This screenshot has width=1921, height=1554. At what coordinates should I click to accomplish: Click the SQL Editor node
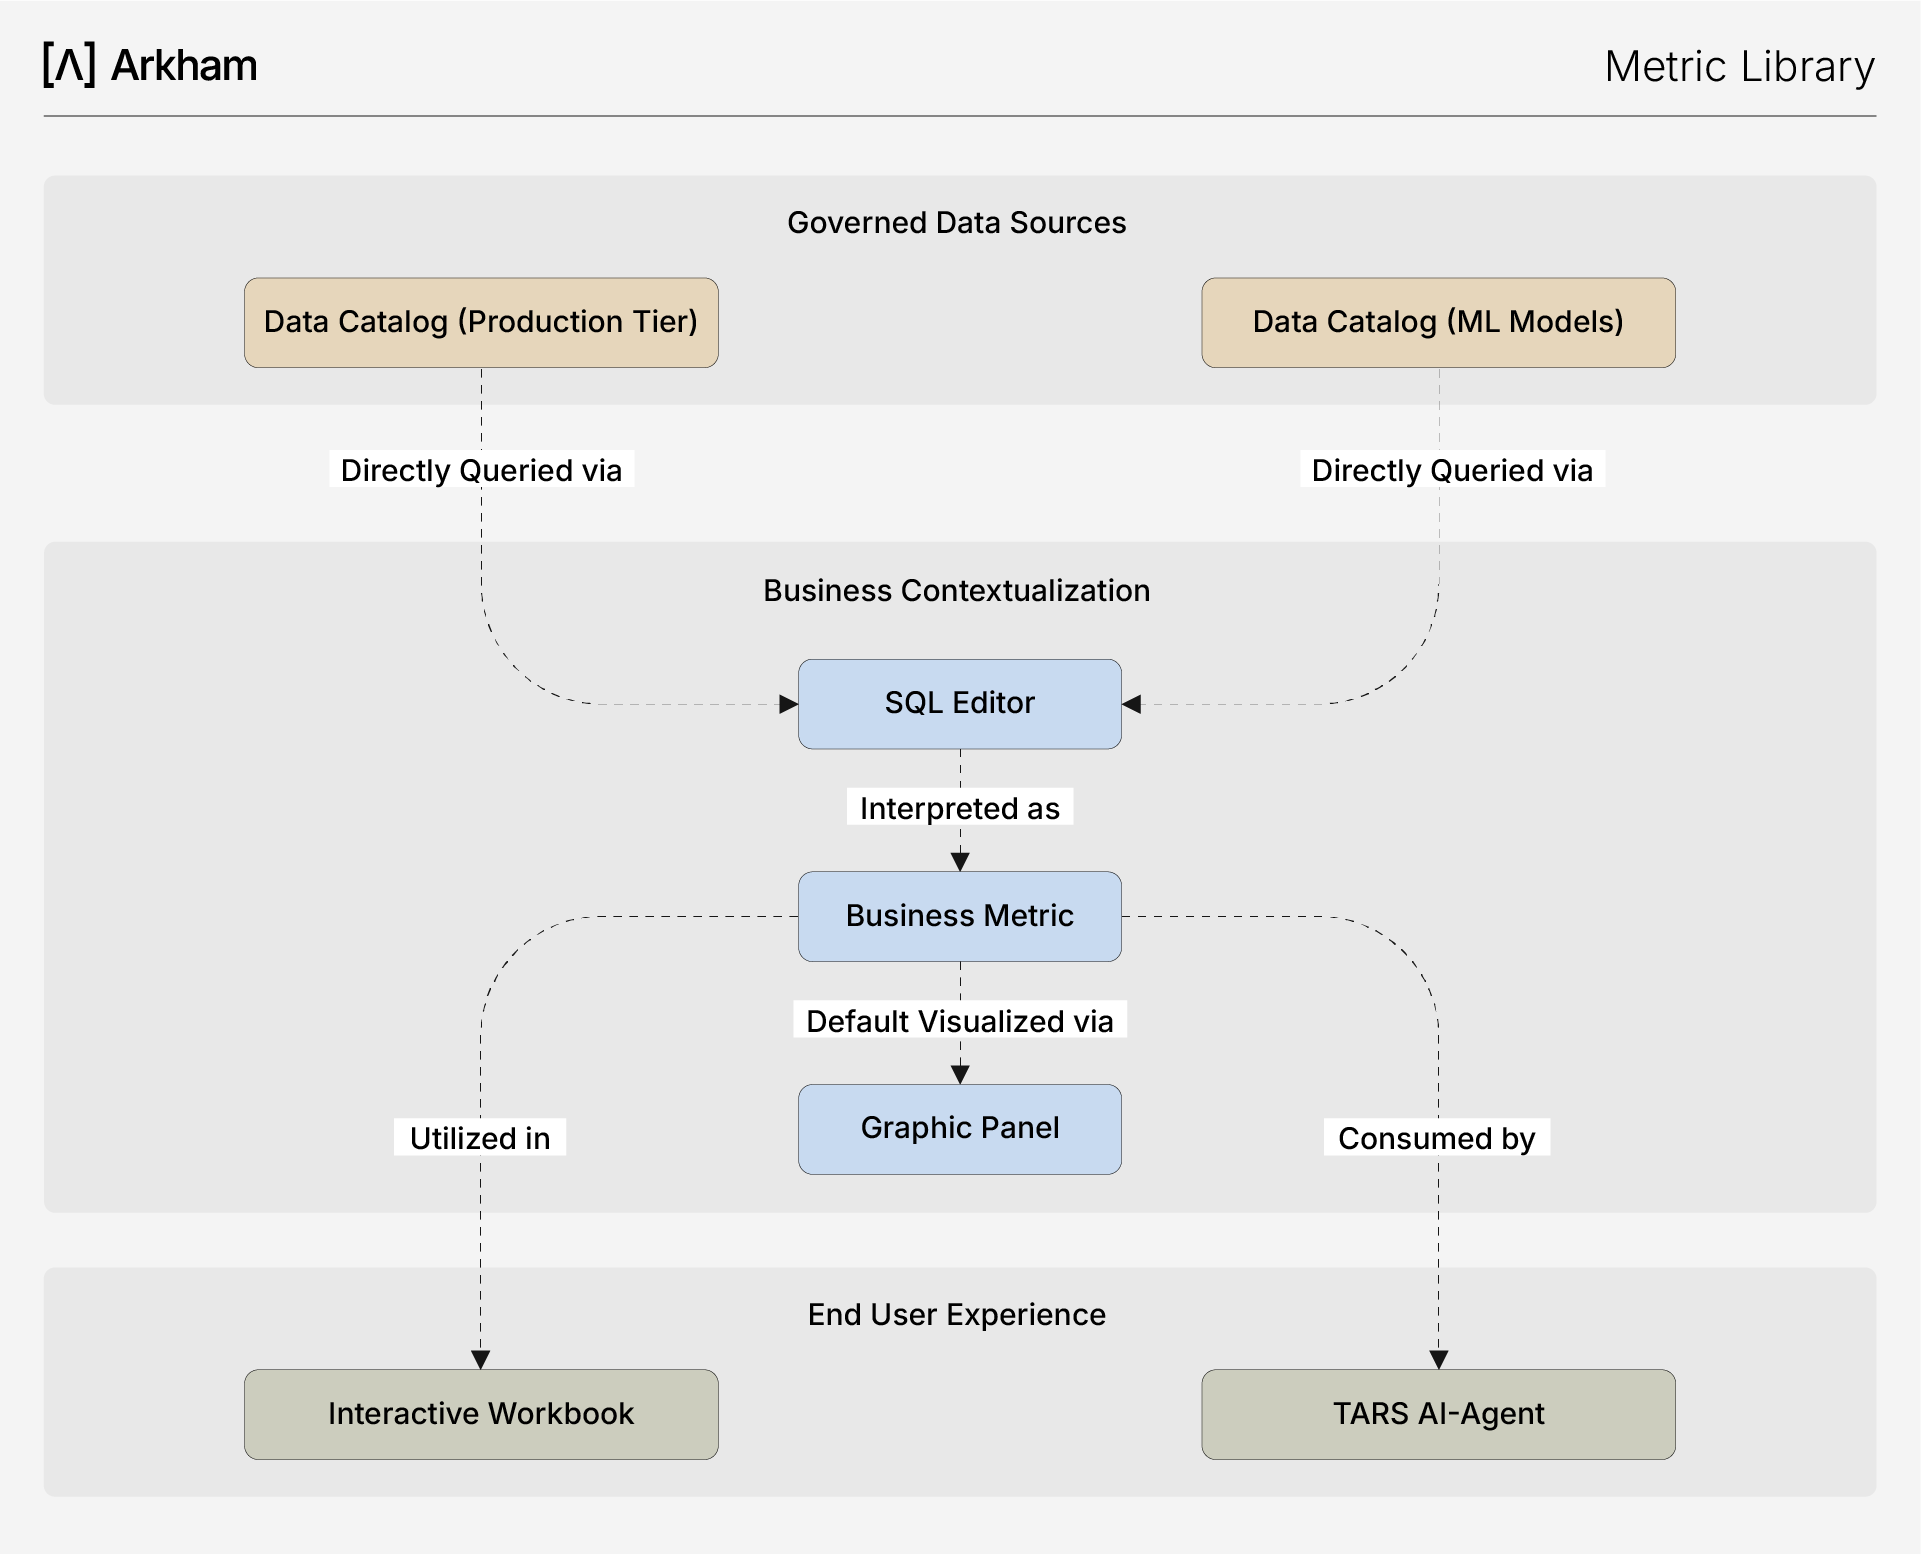(959, 703)
